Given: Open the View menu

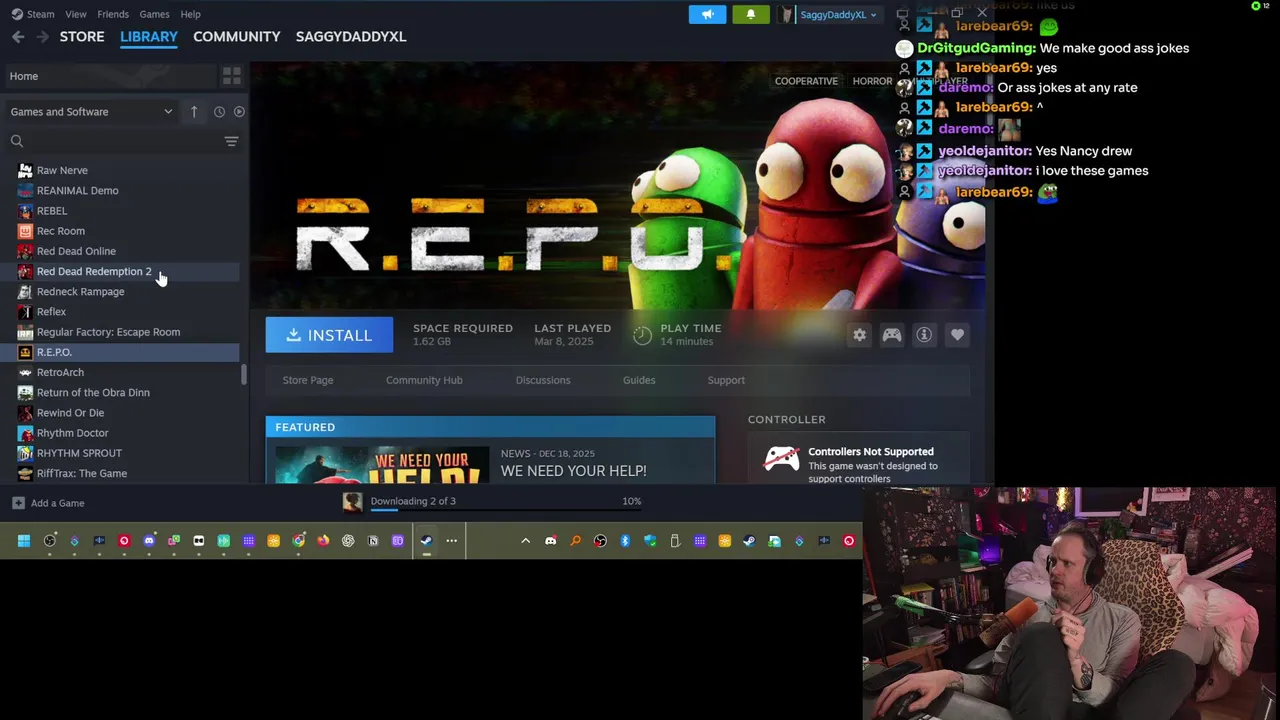Looking at the screenshot, I should click(76, 14).
